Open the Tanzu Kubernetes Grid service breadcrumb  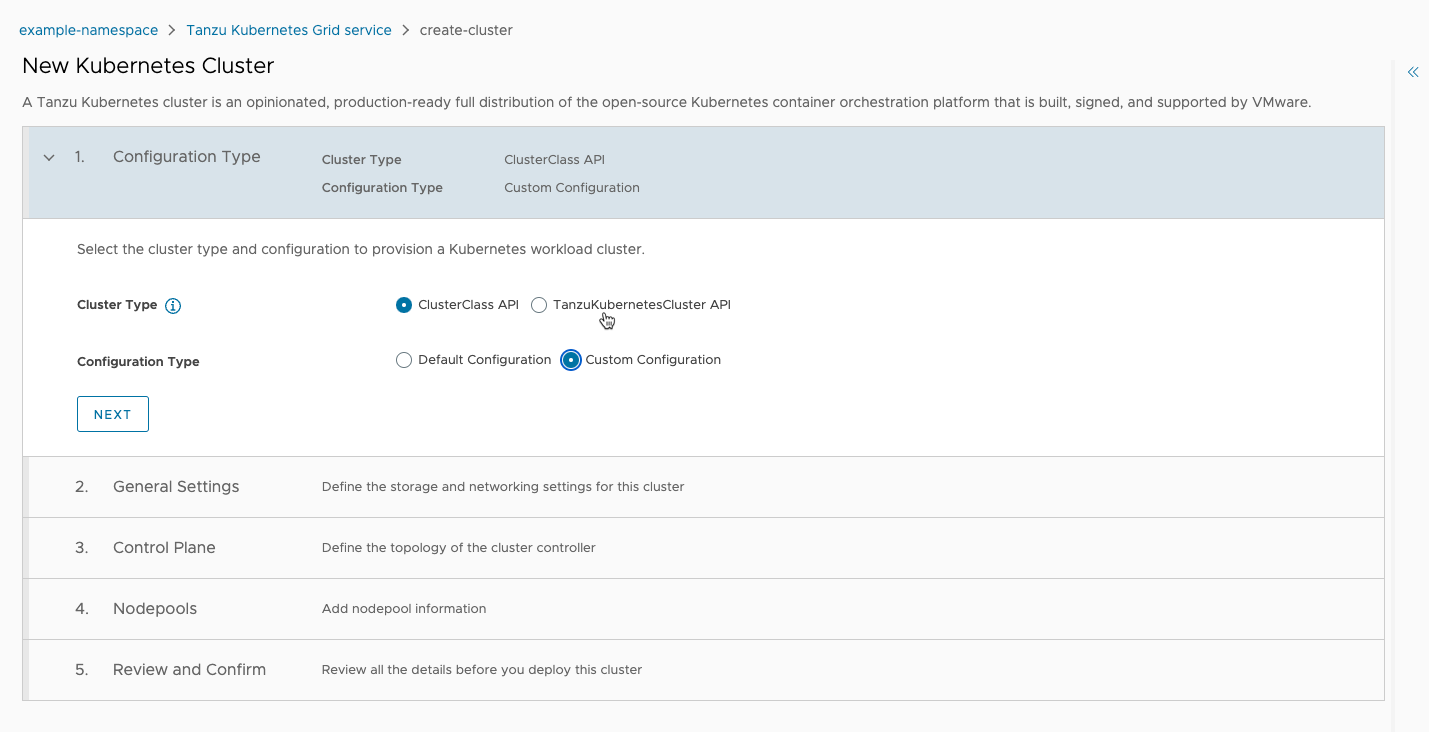(x=289, y=30)
